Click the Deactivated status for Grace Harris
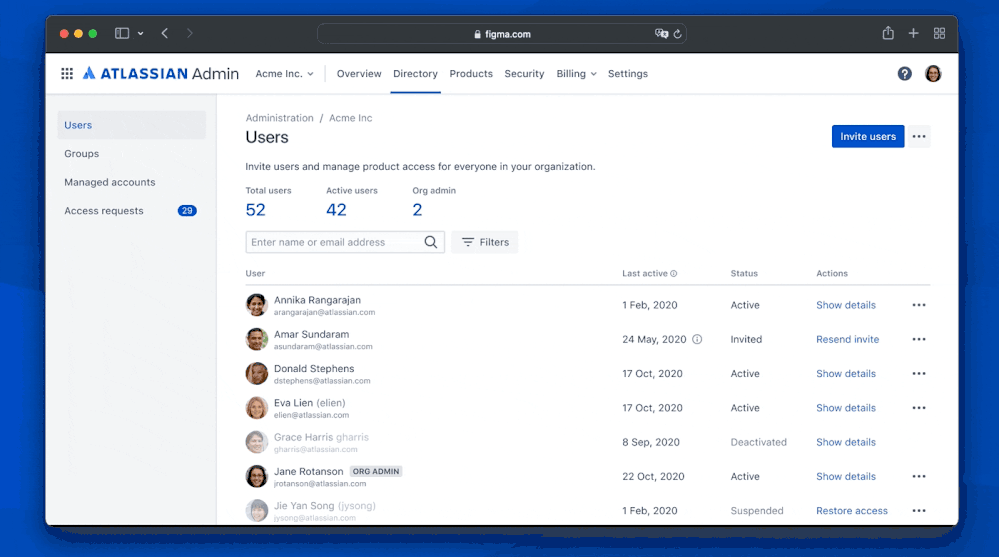This screenshot has width=999, height=557. point(758,442)
